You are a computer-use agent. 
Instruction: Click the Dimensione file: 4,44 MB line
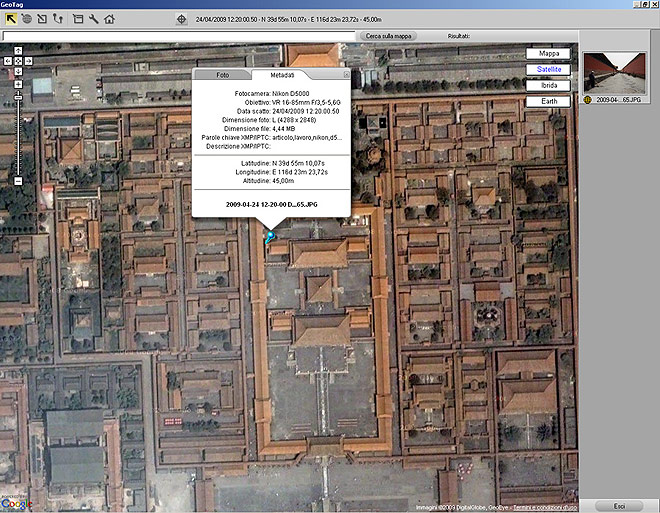pos(259,129)
